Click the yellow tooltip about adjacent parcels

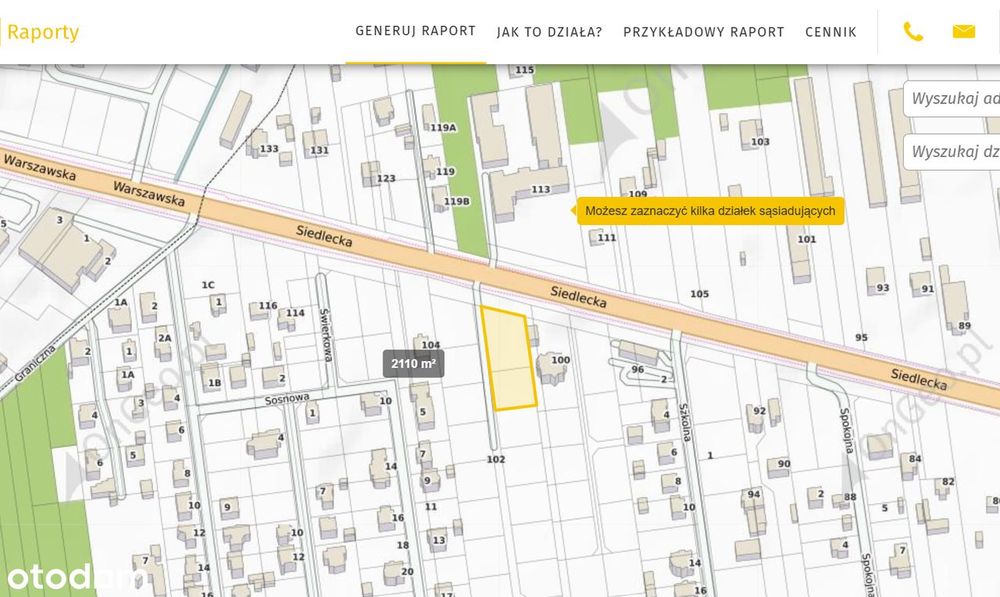710,211
